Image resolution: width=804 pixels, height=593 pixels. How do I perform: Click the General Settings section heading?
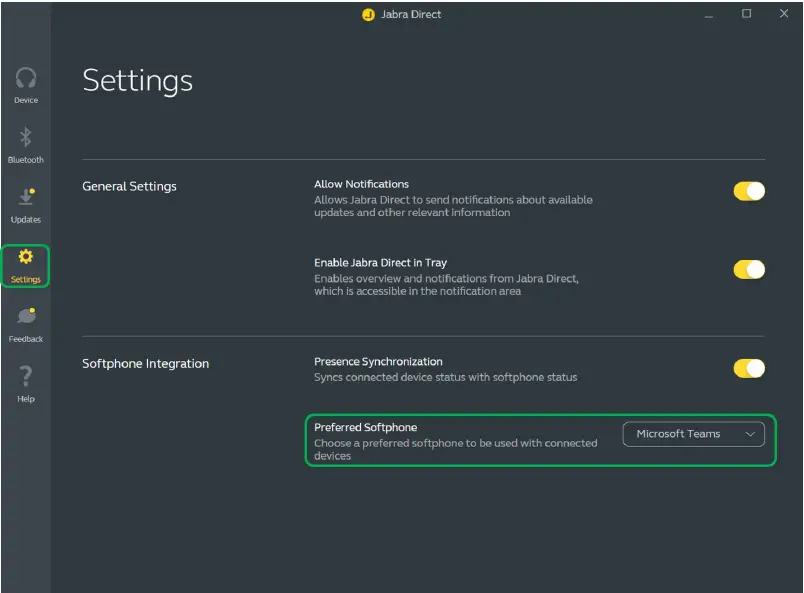129,186
